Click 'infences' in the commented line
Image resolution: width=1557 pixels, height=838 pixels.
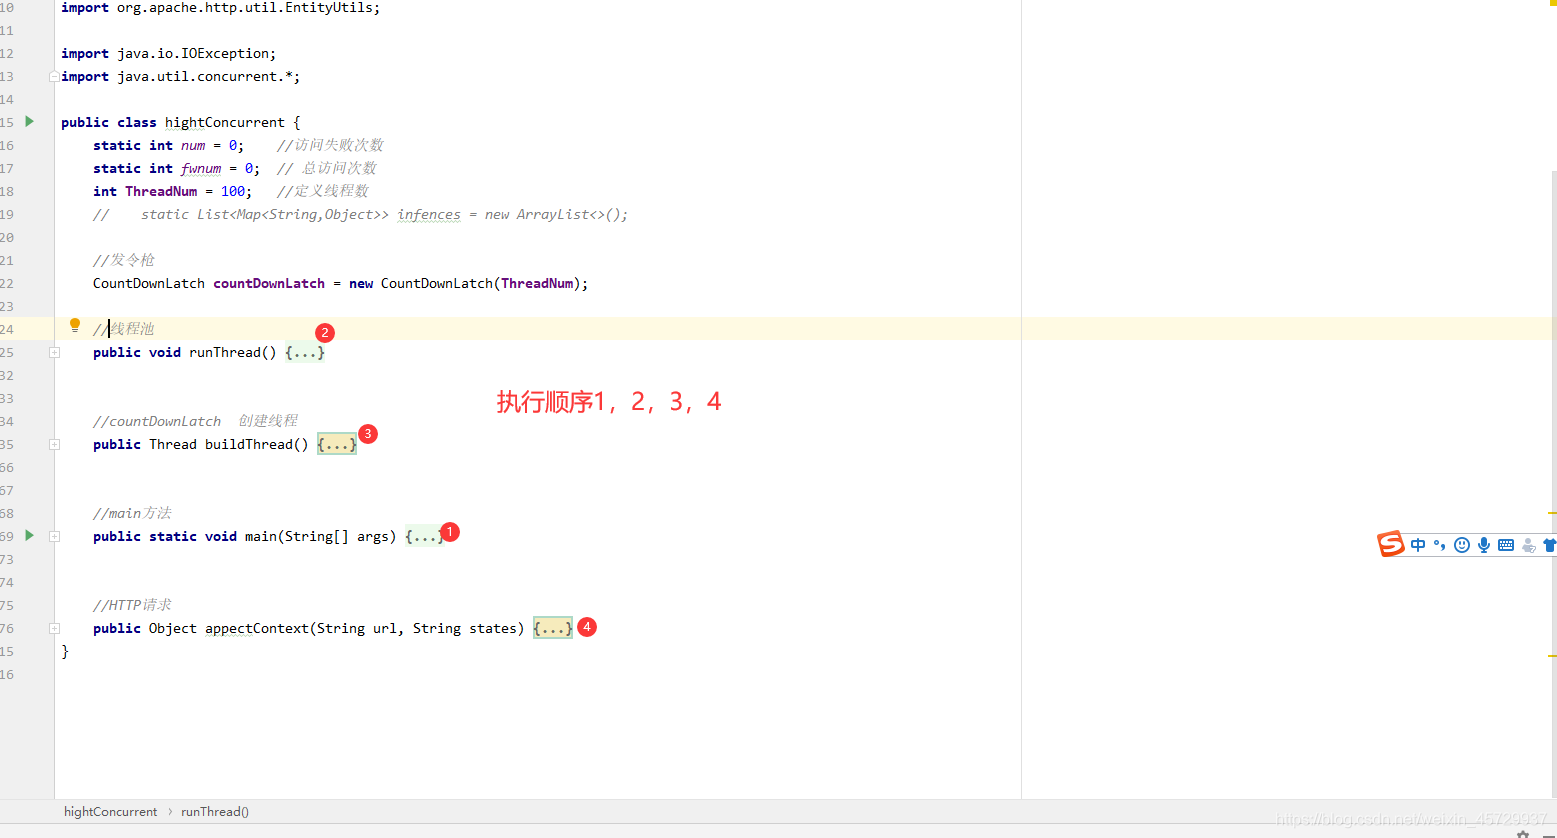(429, 214)
